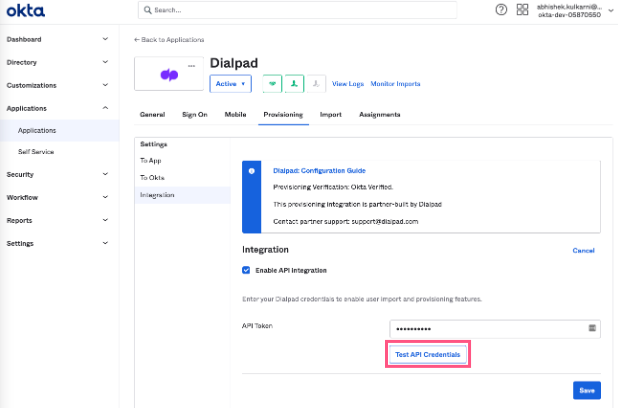The width and height of the screenshot is (618, 408).
Task: Click the Dialpad application title
Action: point(234,63)
